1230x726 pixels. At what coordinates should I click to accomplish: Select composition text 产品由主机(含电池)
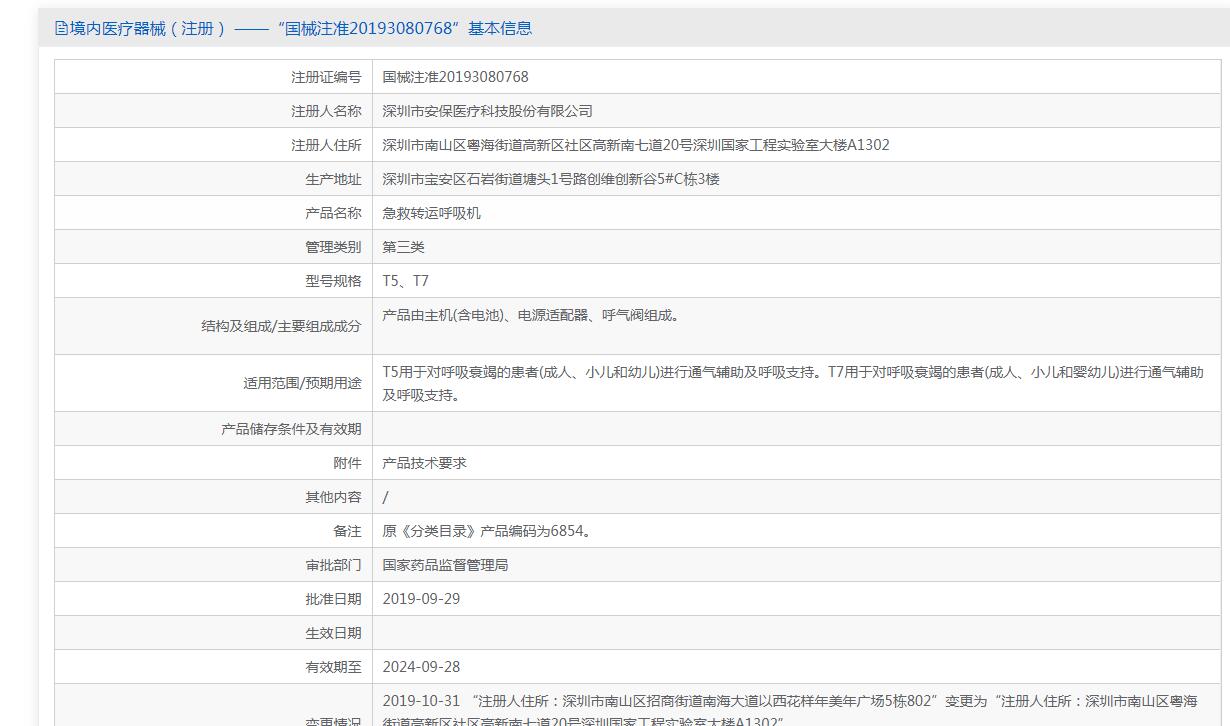click(x=531, y=315)
